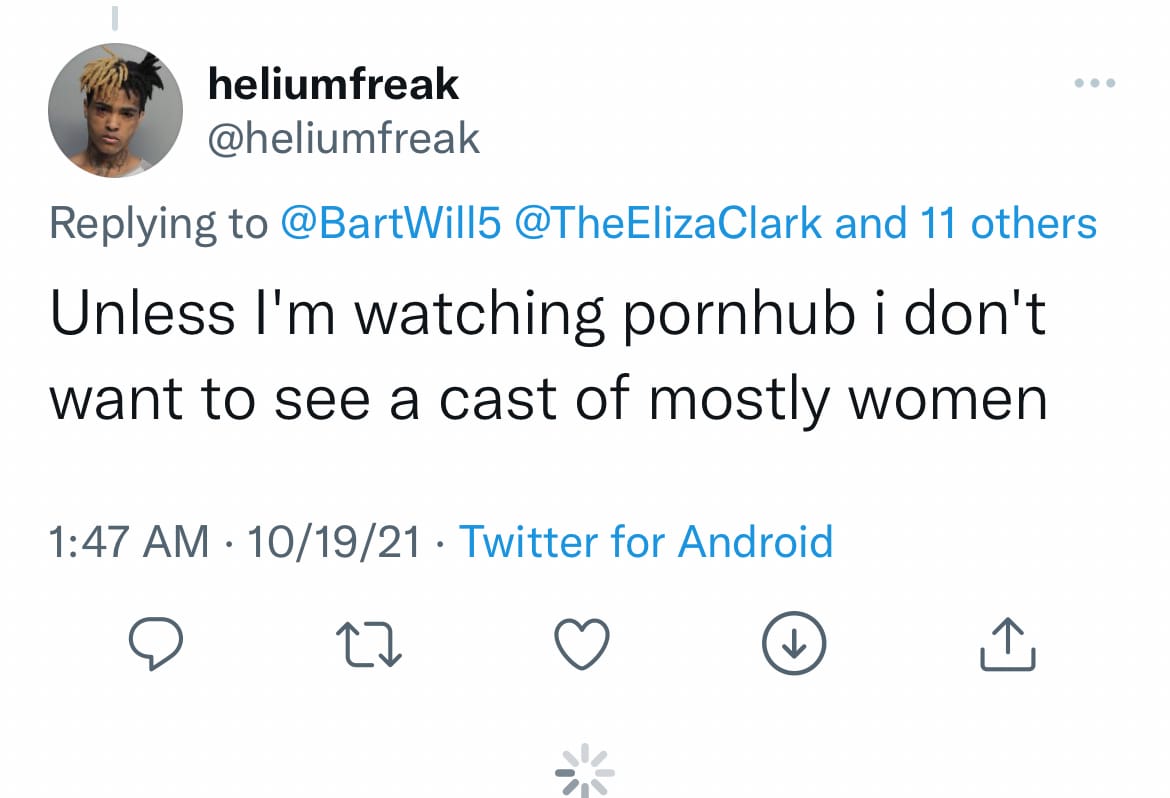
Task: Tap the loading spinner below the tweet
Action: tap(585, 771)
